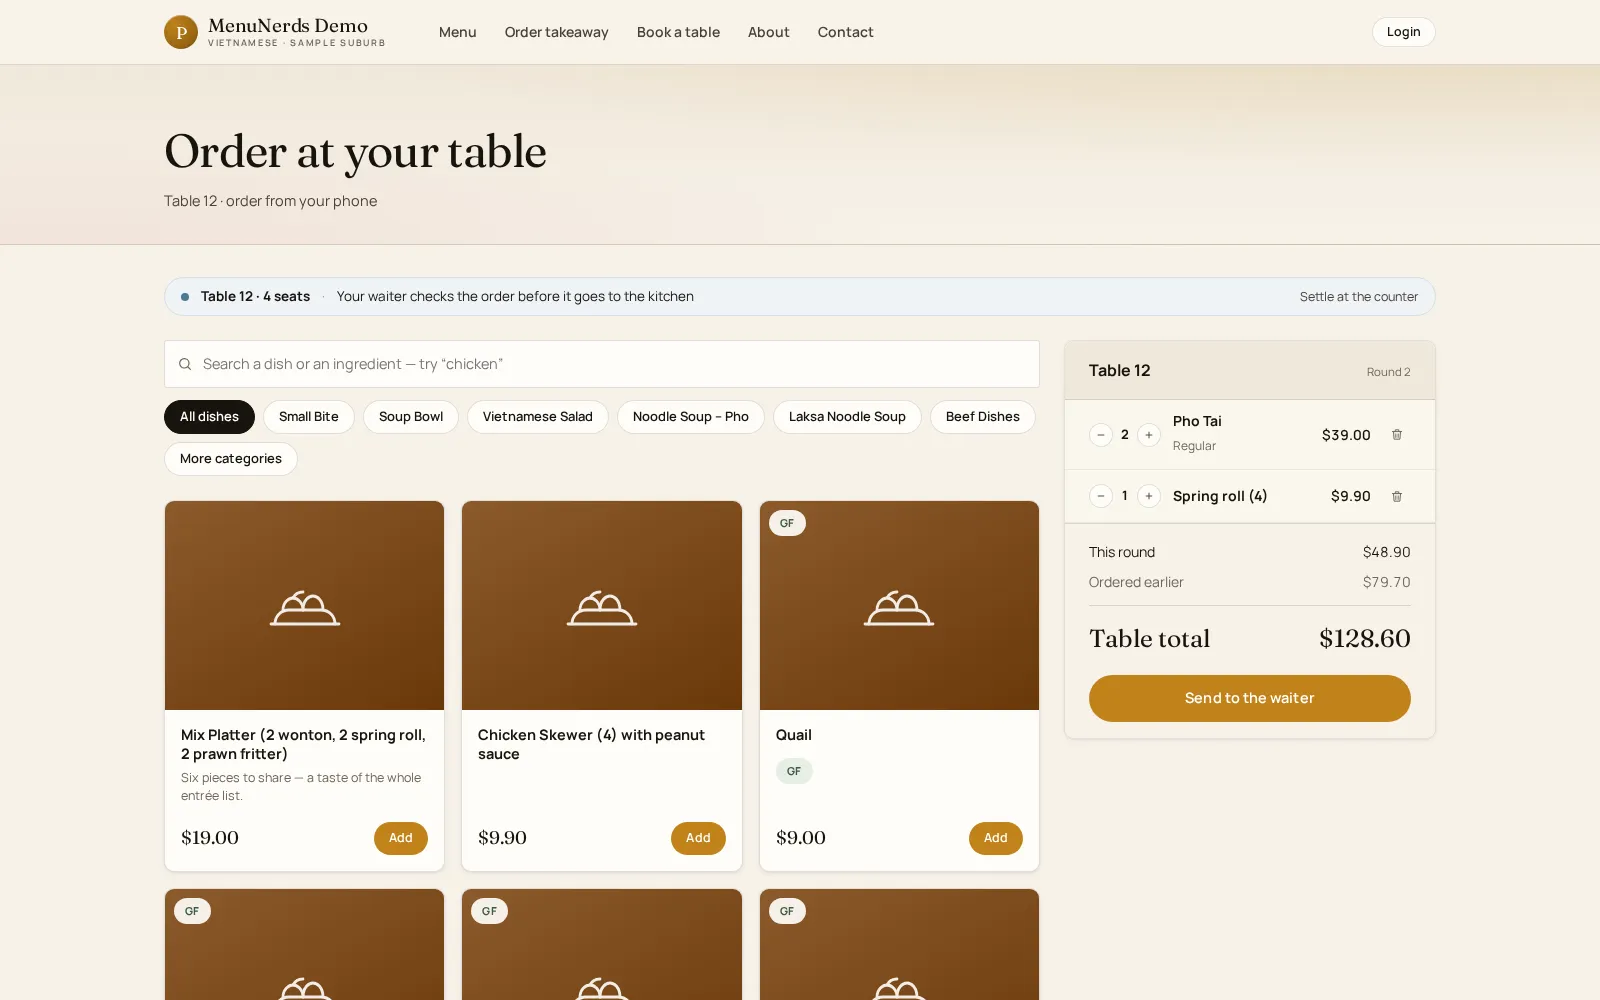
Task: Click the Ordered earlier $79.70 amount
Action: (1387, 582)
